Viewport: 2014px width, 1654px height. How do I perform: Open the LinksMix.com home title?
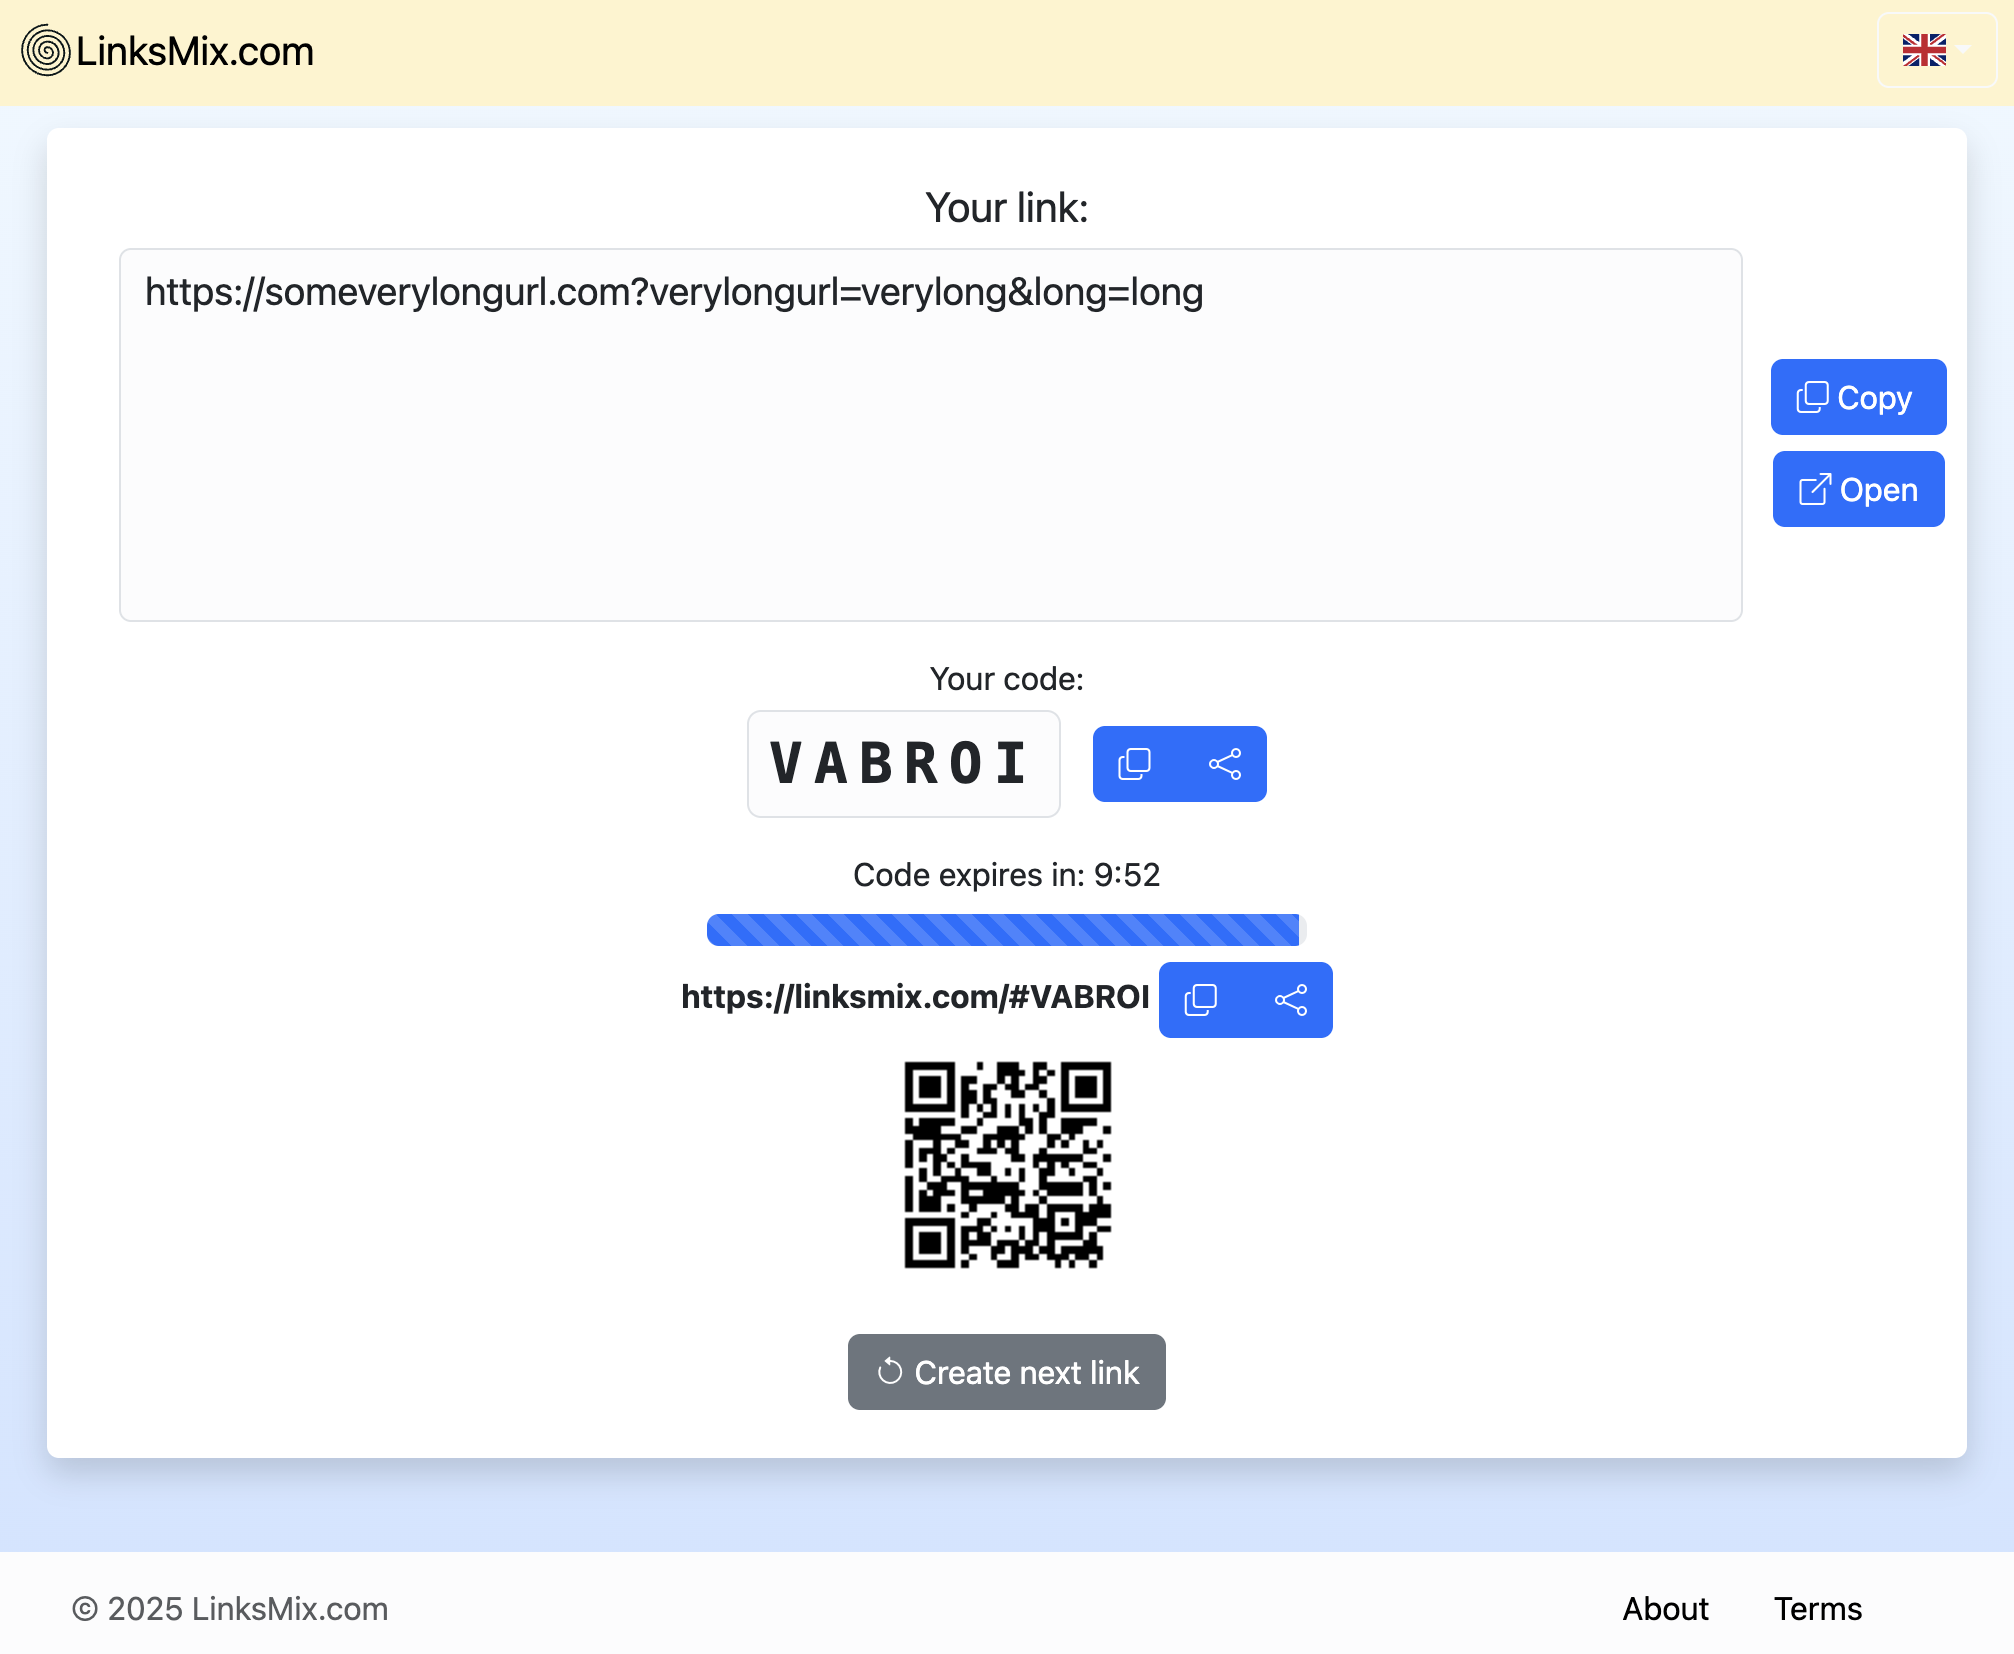(x=195, y=51)
